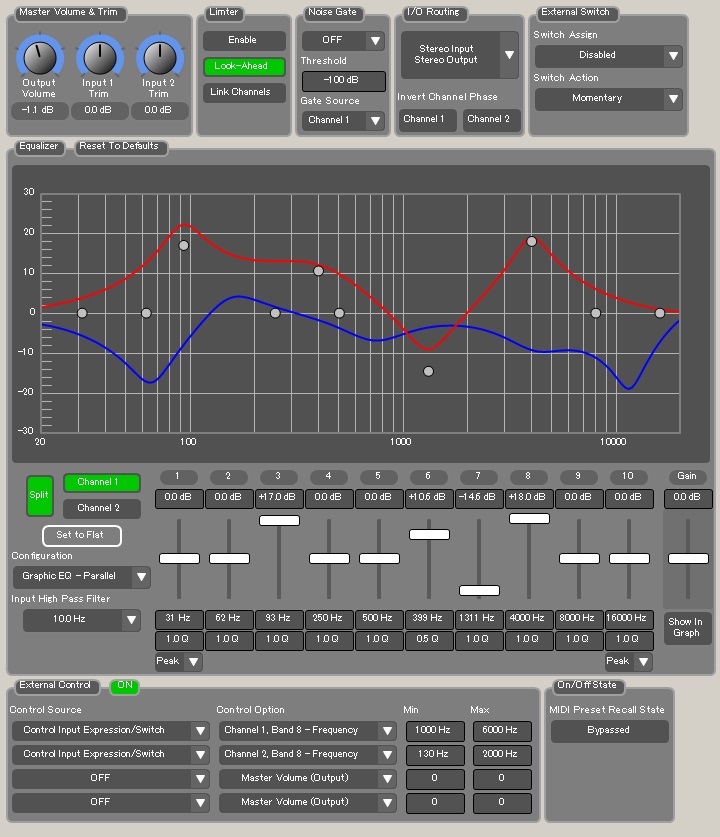Click band 7 gain -14.6 dB field
Image resolution: width=720 pixels, height=837 pixels.
pyautogui.click(x=479, y=498)
